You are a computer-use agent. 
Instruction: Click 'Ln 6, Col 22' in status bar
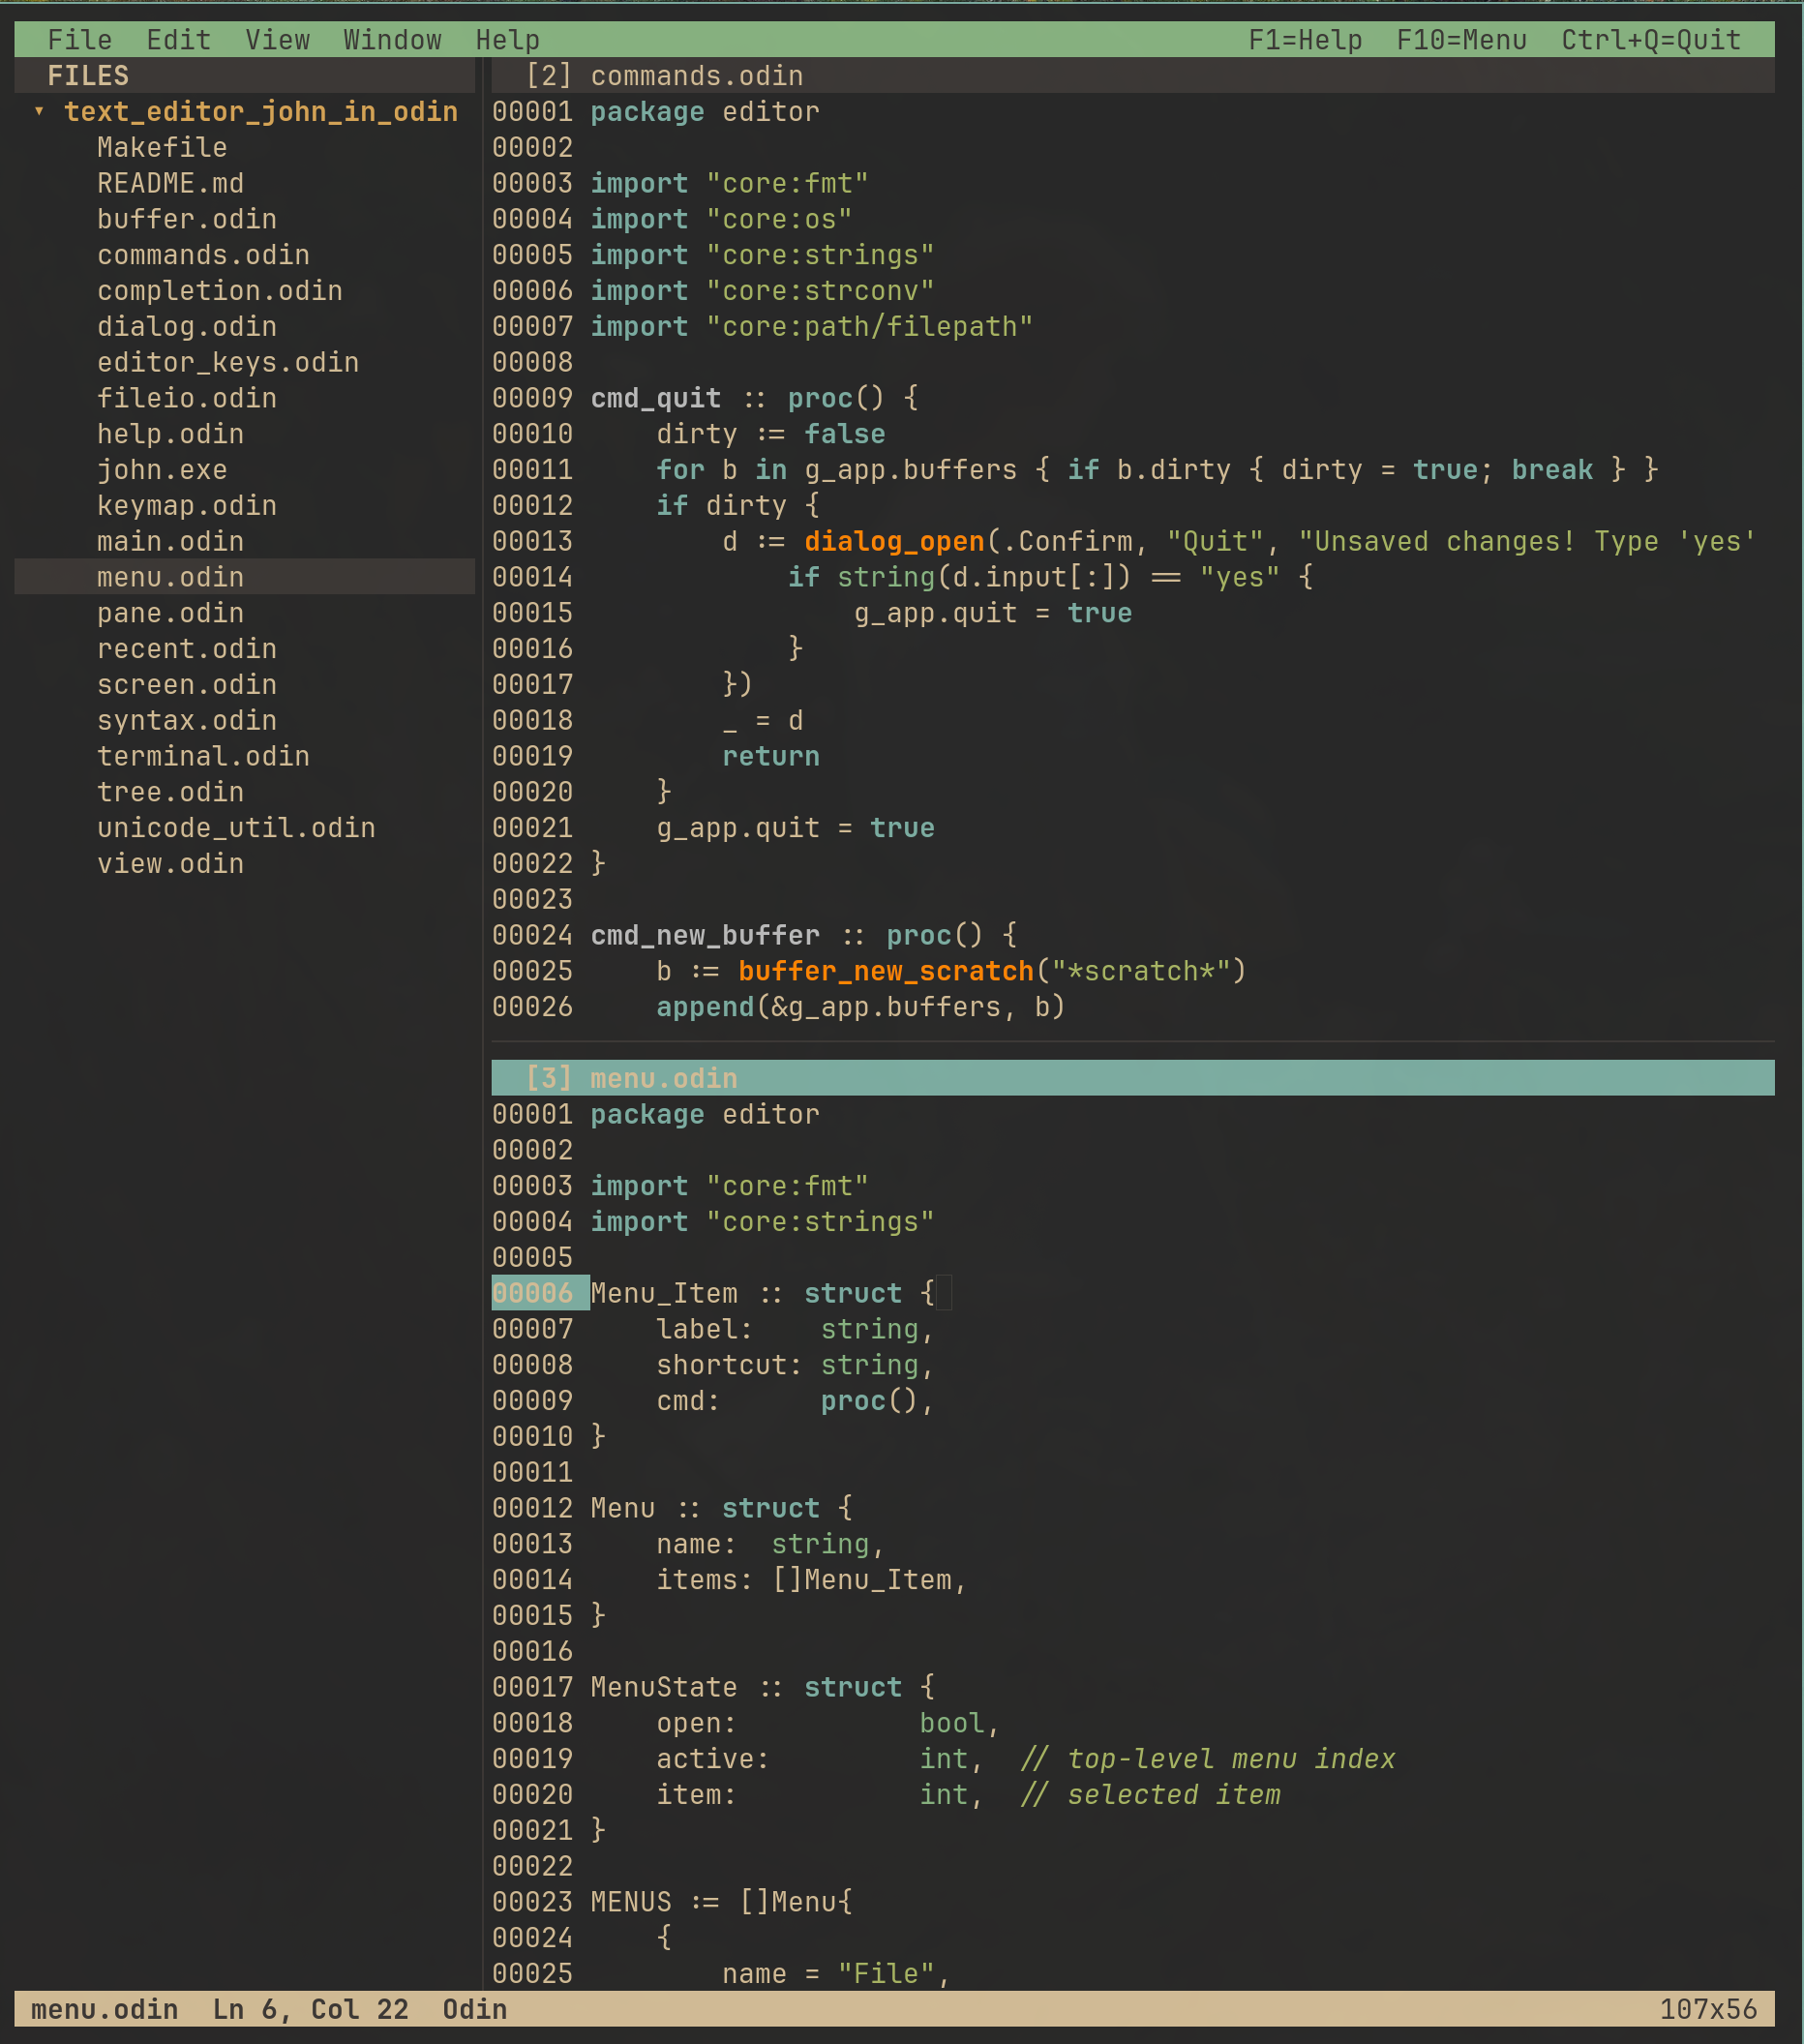tap(311, 2010)
